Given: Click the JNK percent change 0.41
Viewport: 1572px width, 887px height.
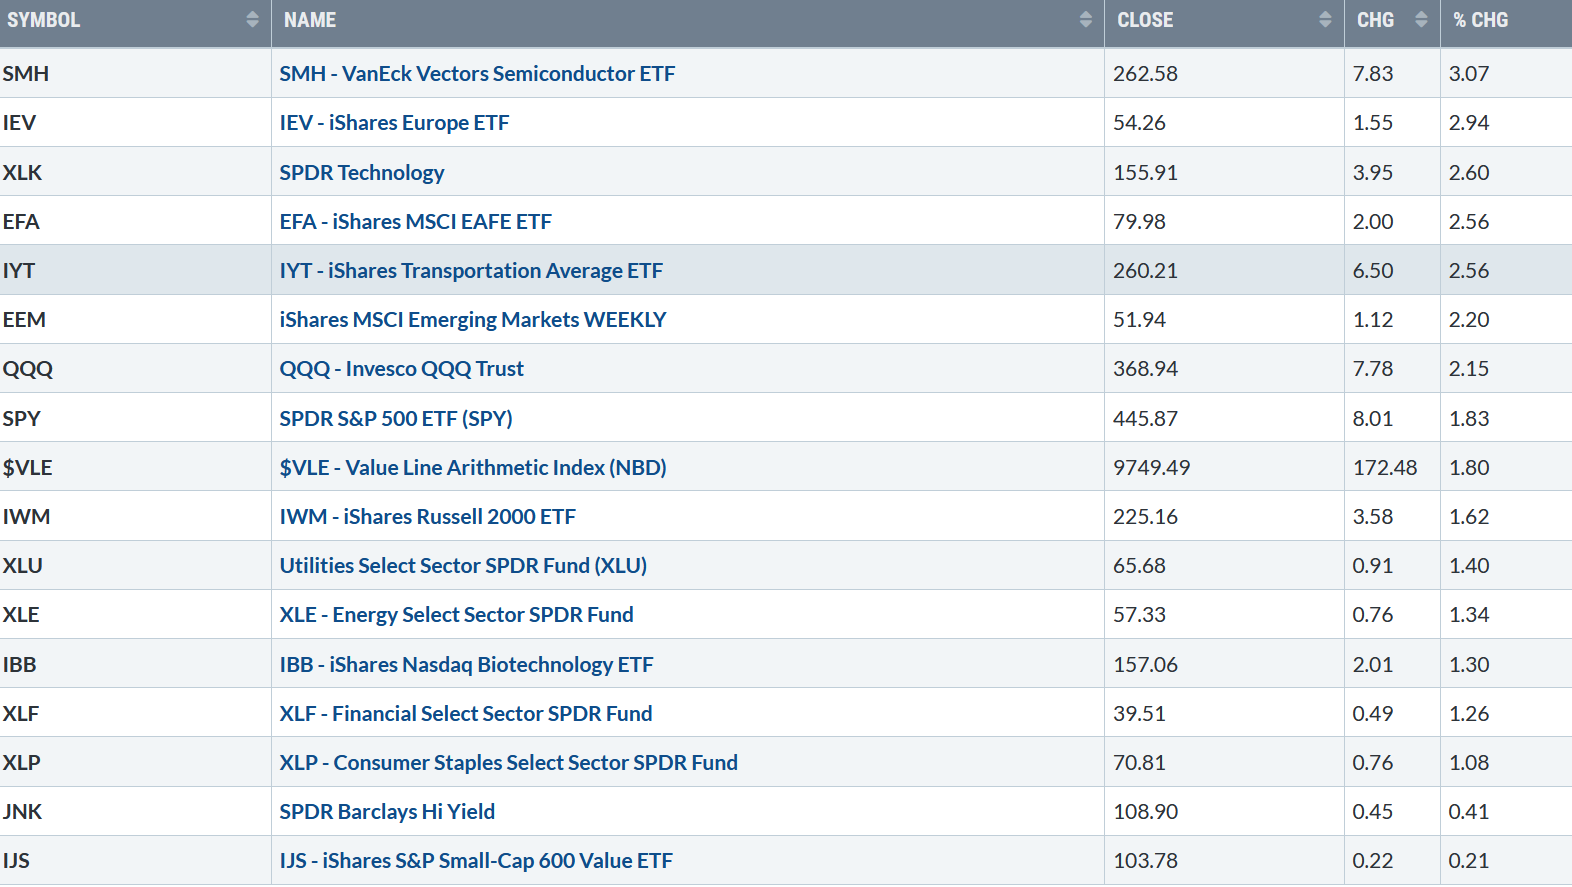Looking at the screenshot, I should coord(1469,812).
